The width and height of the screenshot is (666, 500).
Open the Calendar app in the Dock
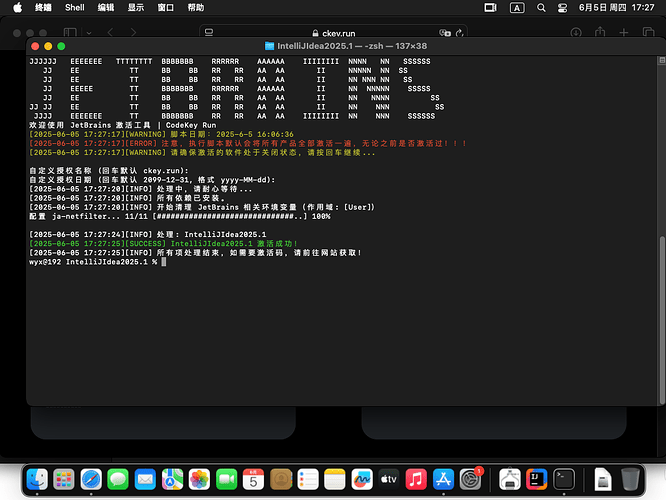tap(254, 480)
